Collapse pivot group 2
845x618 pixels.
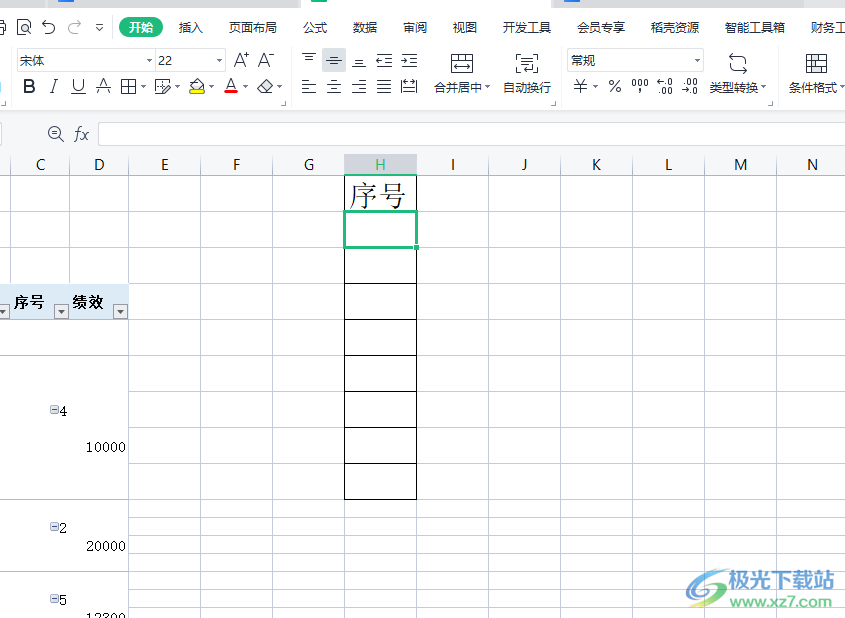pyautogui.click(x=54, y=526)
